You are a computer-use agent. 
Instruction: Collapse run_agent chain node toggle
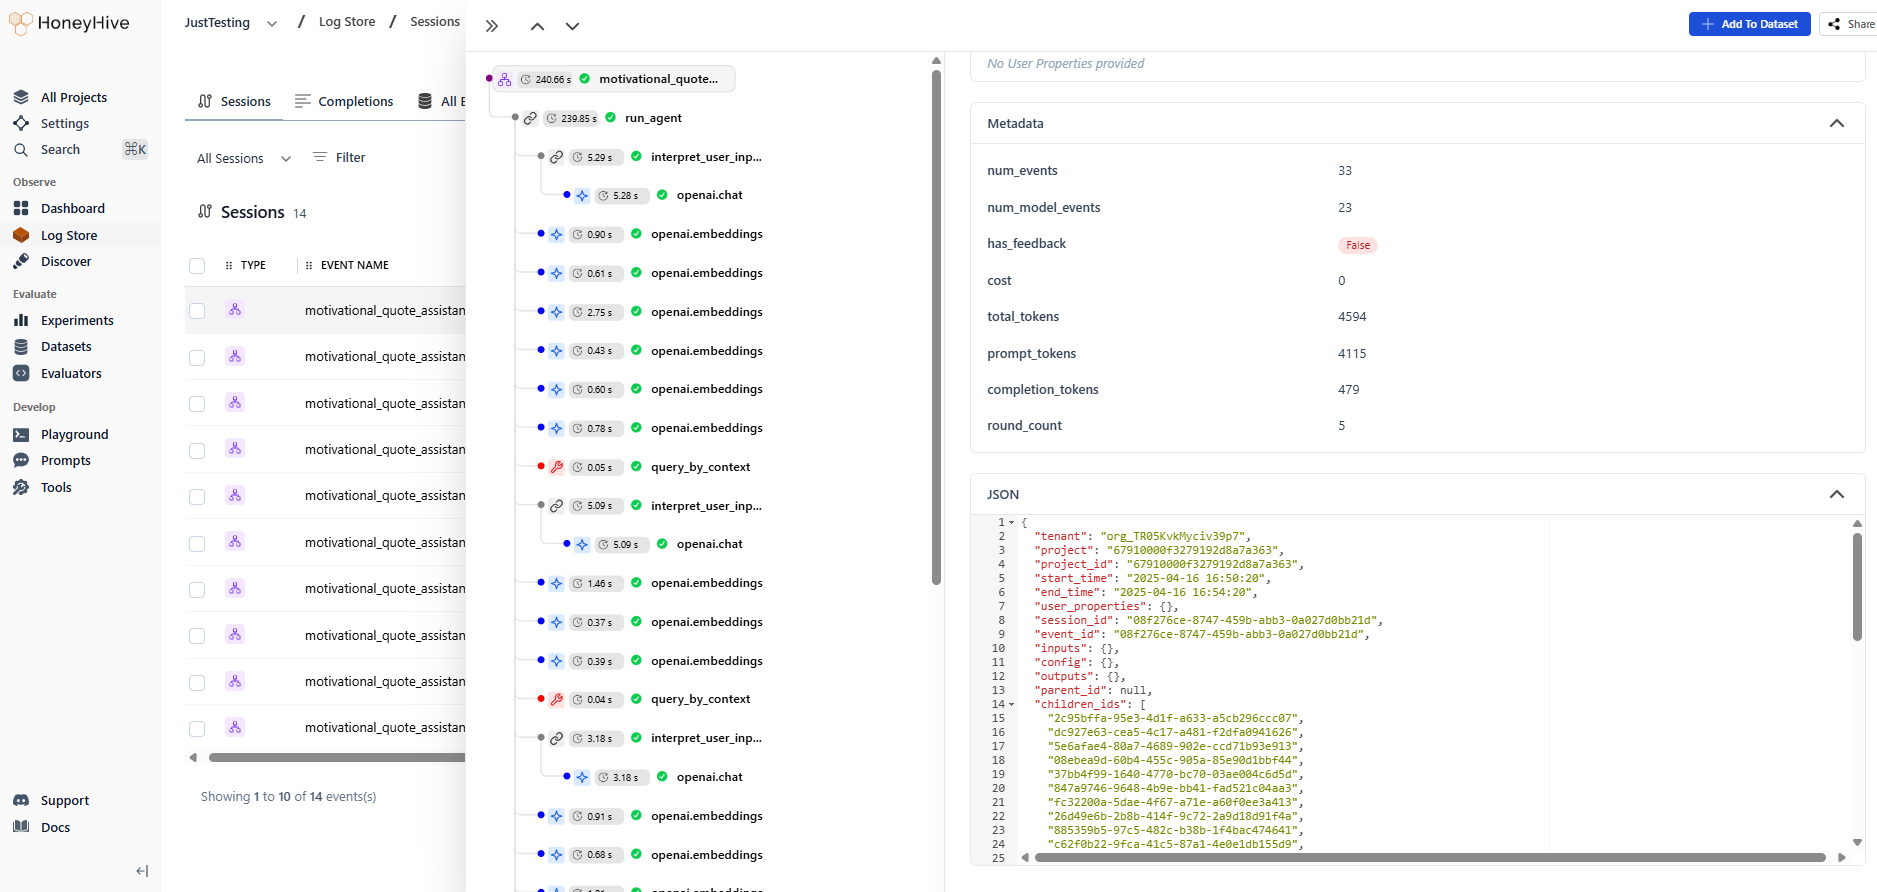pos(515,118)
